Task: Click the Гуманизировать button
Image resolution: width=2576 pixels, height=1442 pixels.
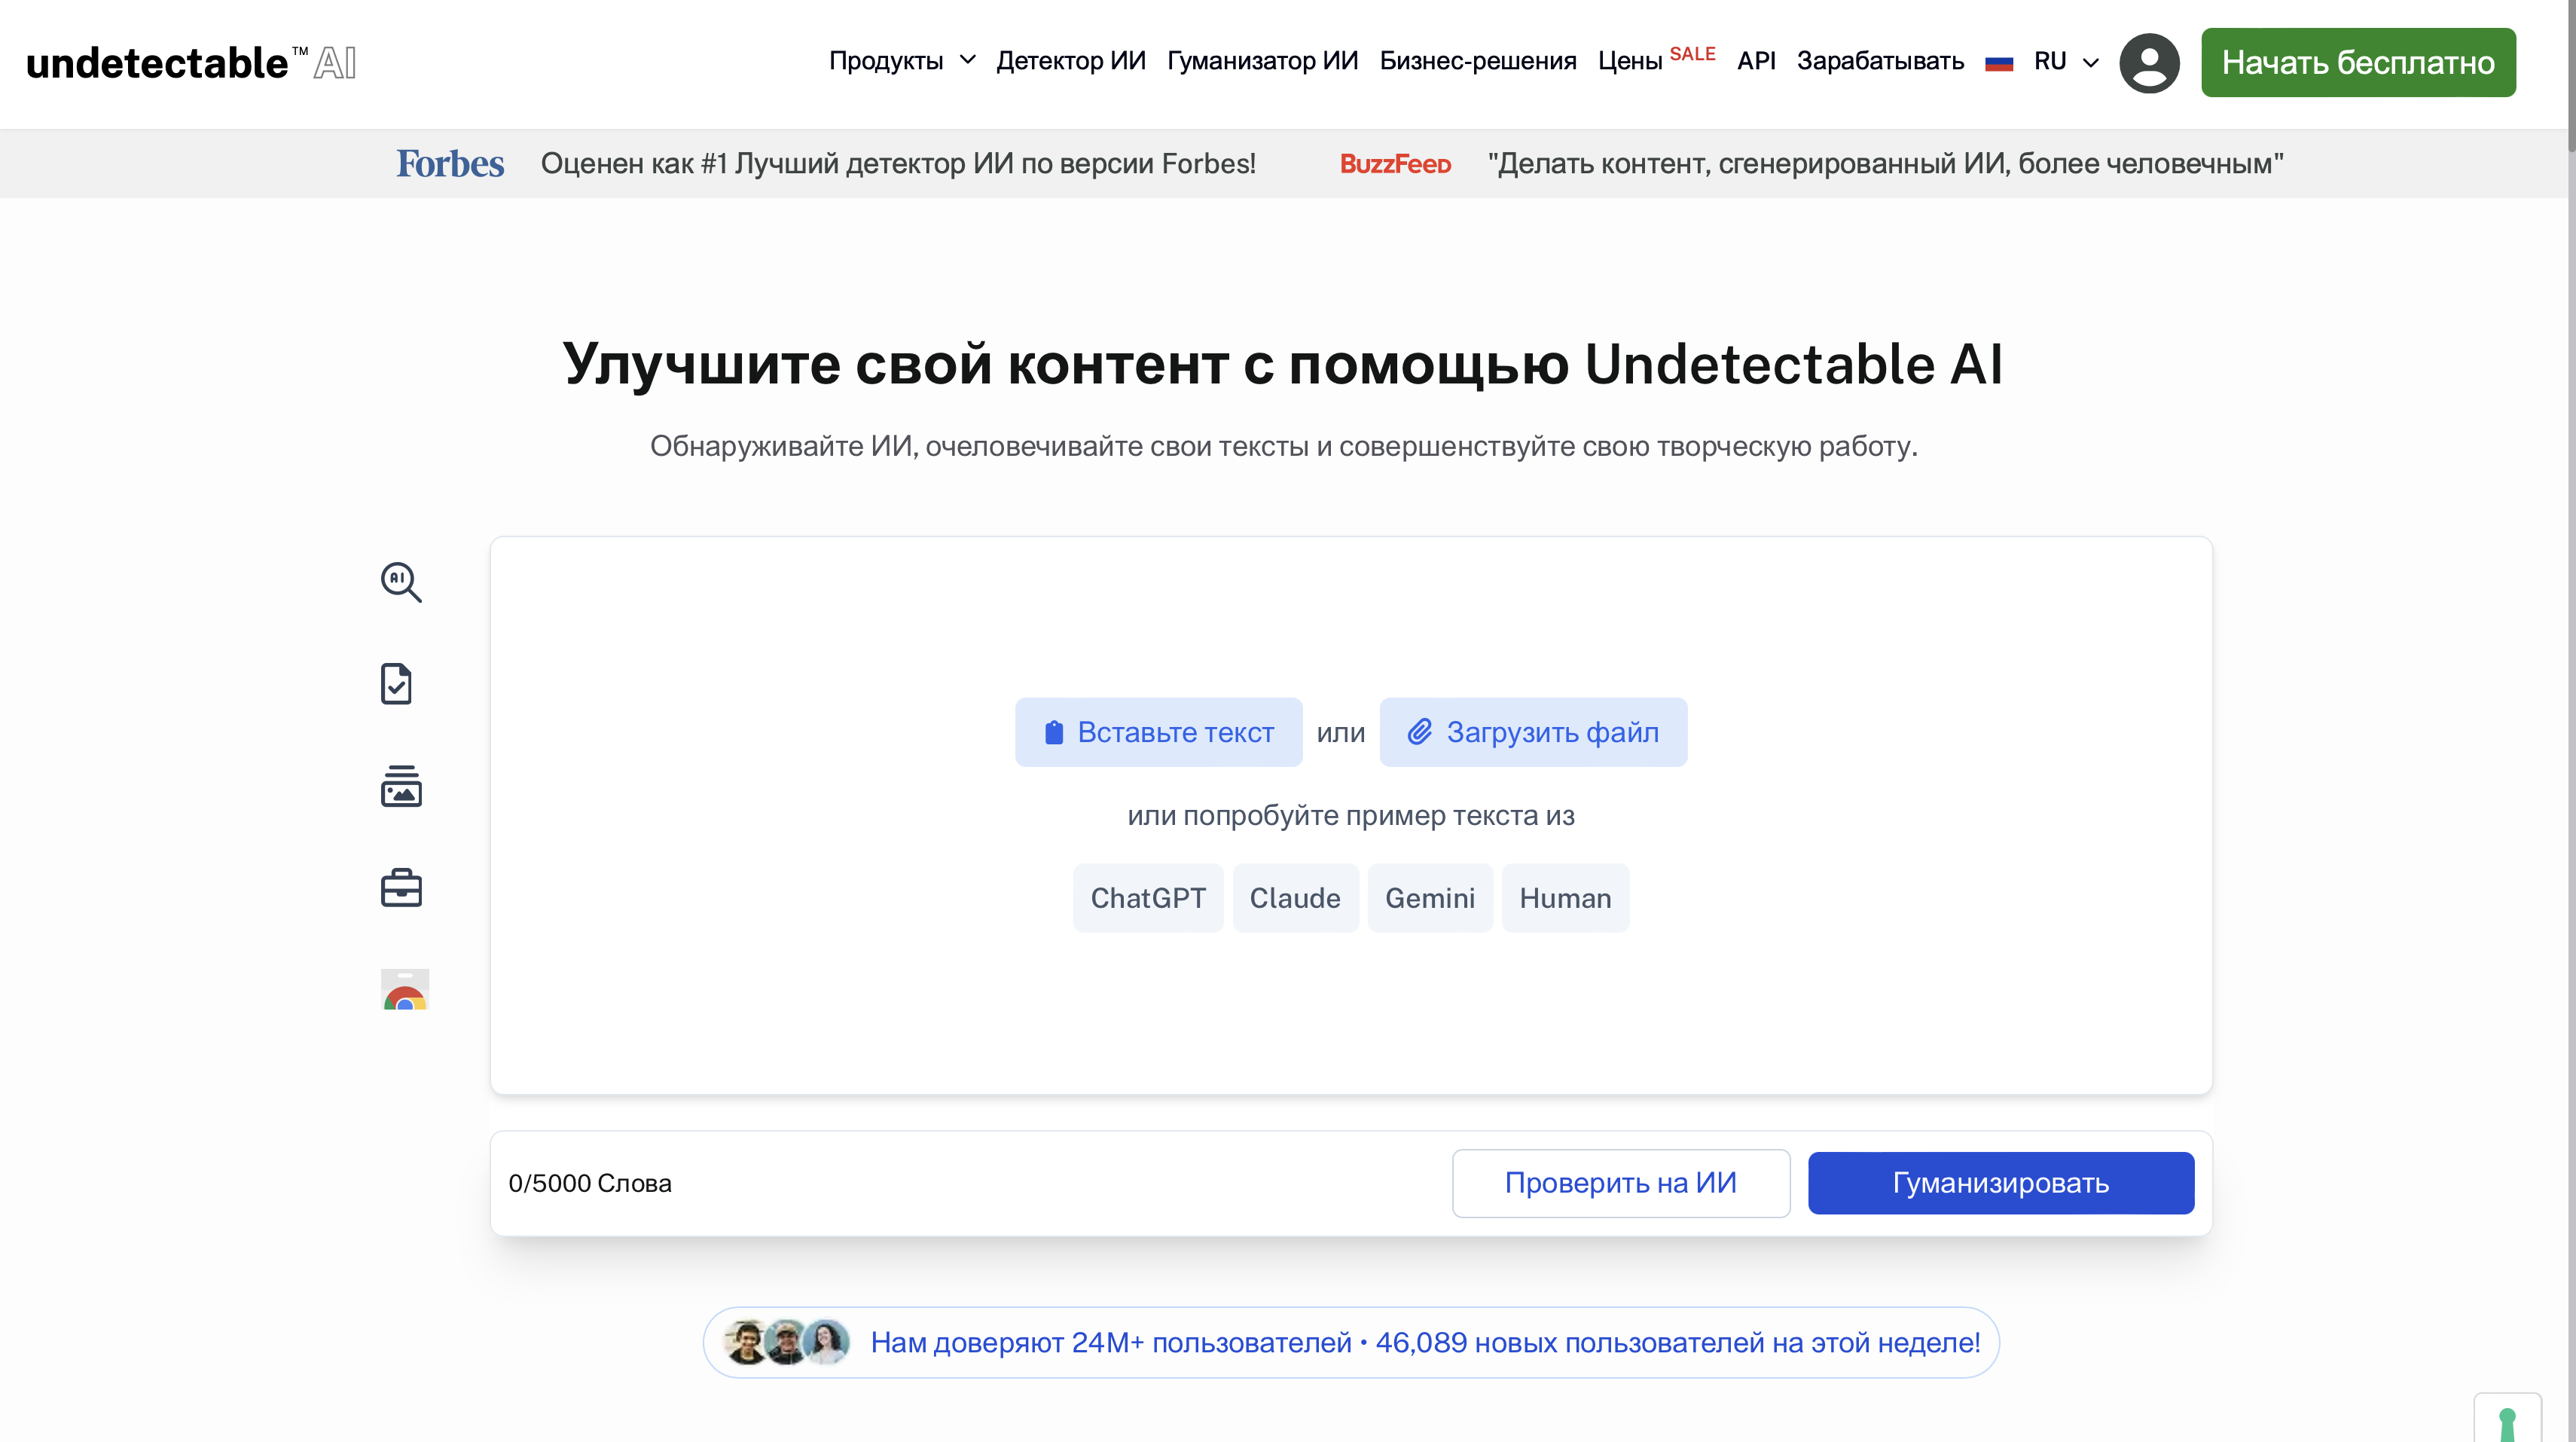Action: 2000,1183
